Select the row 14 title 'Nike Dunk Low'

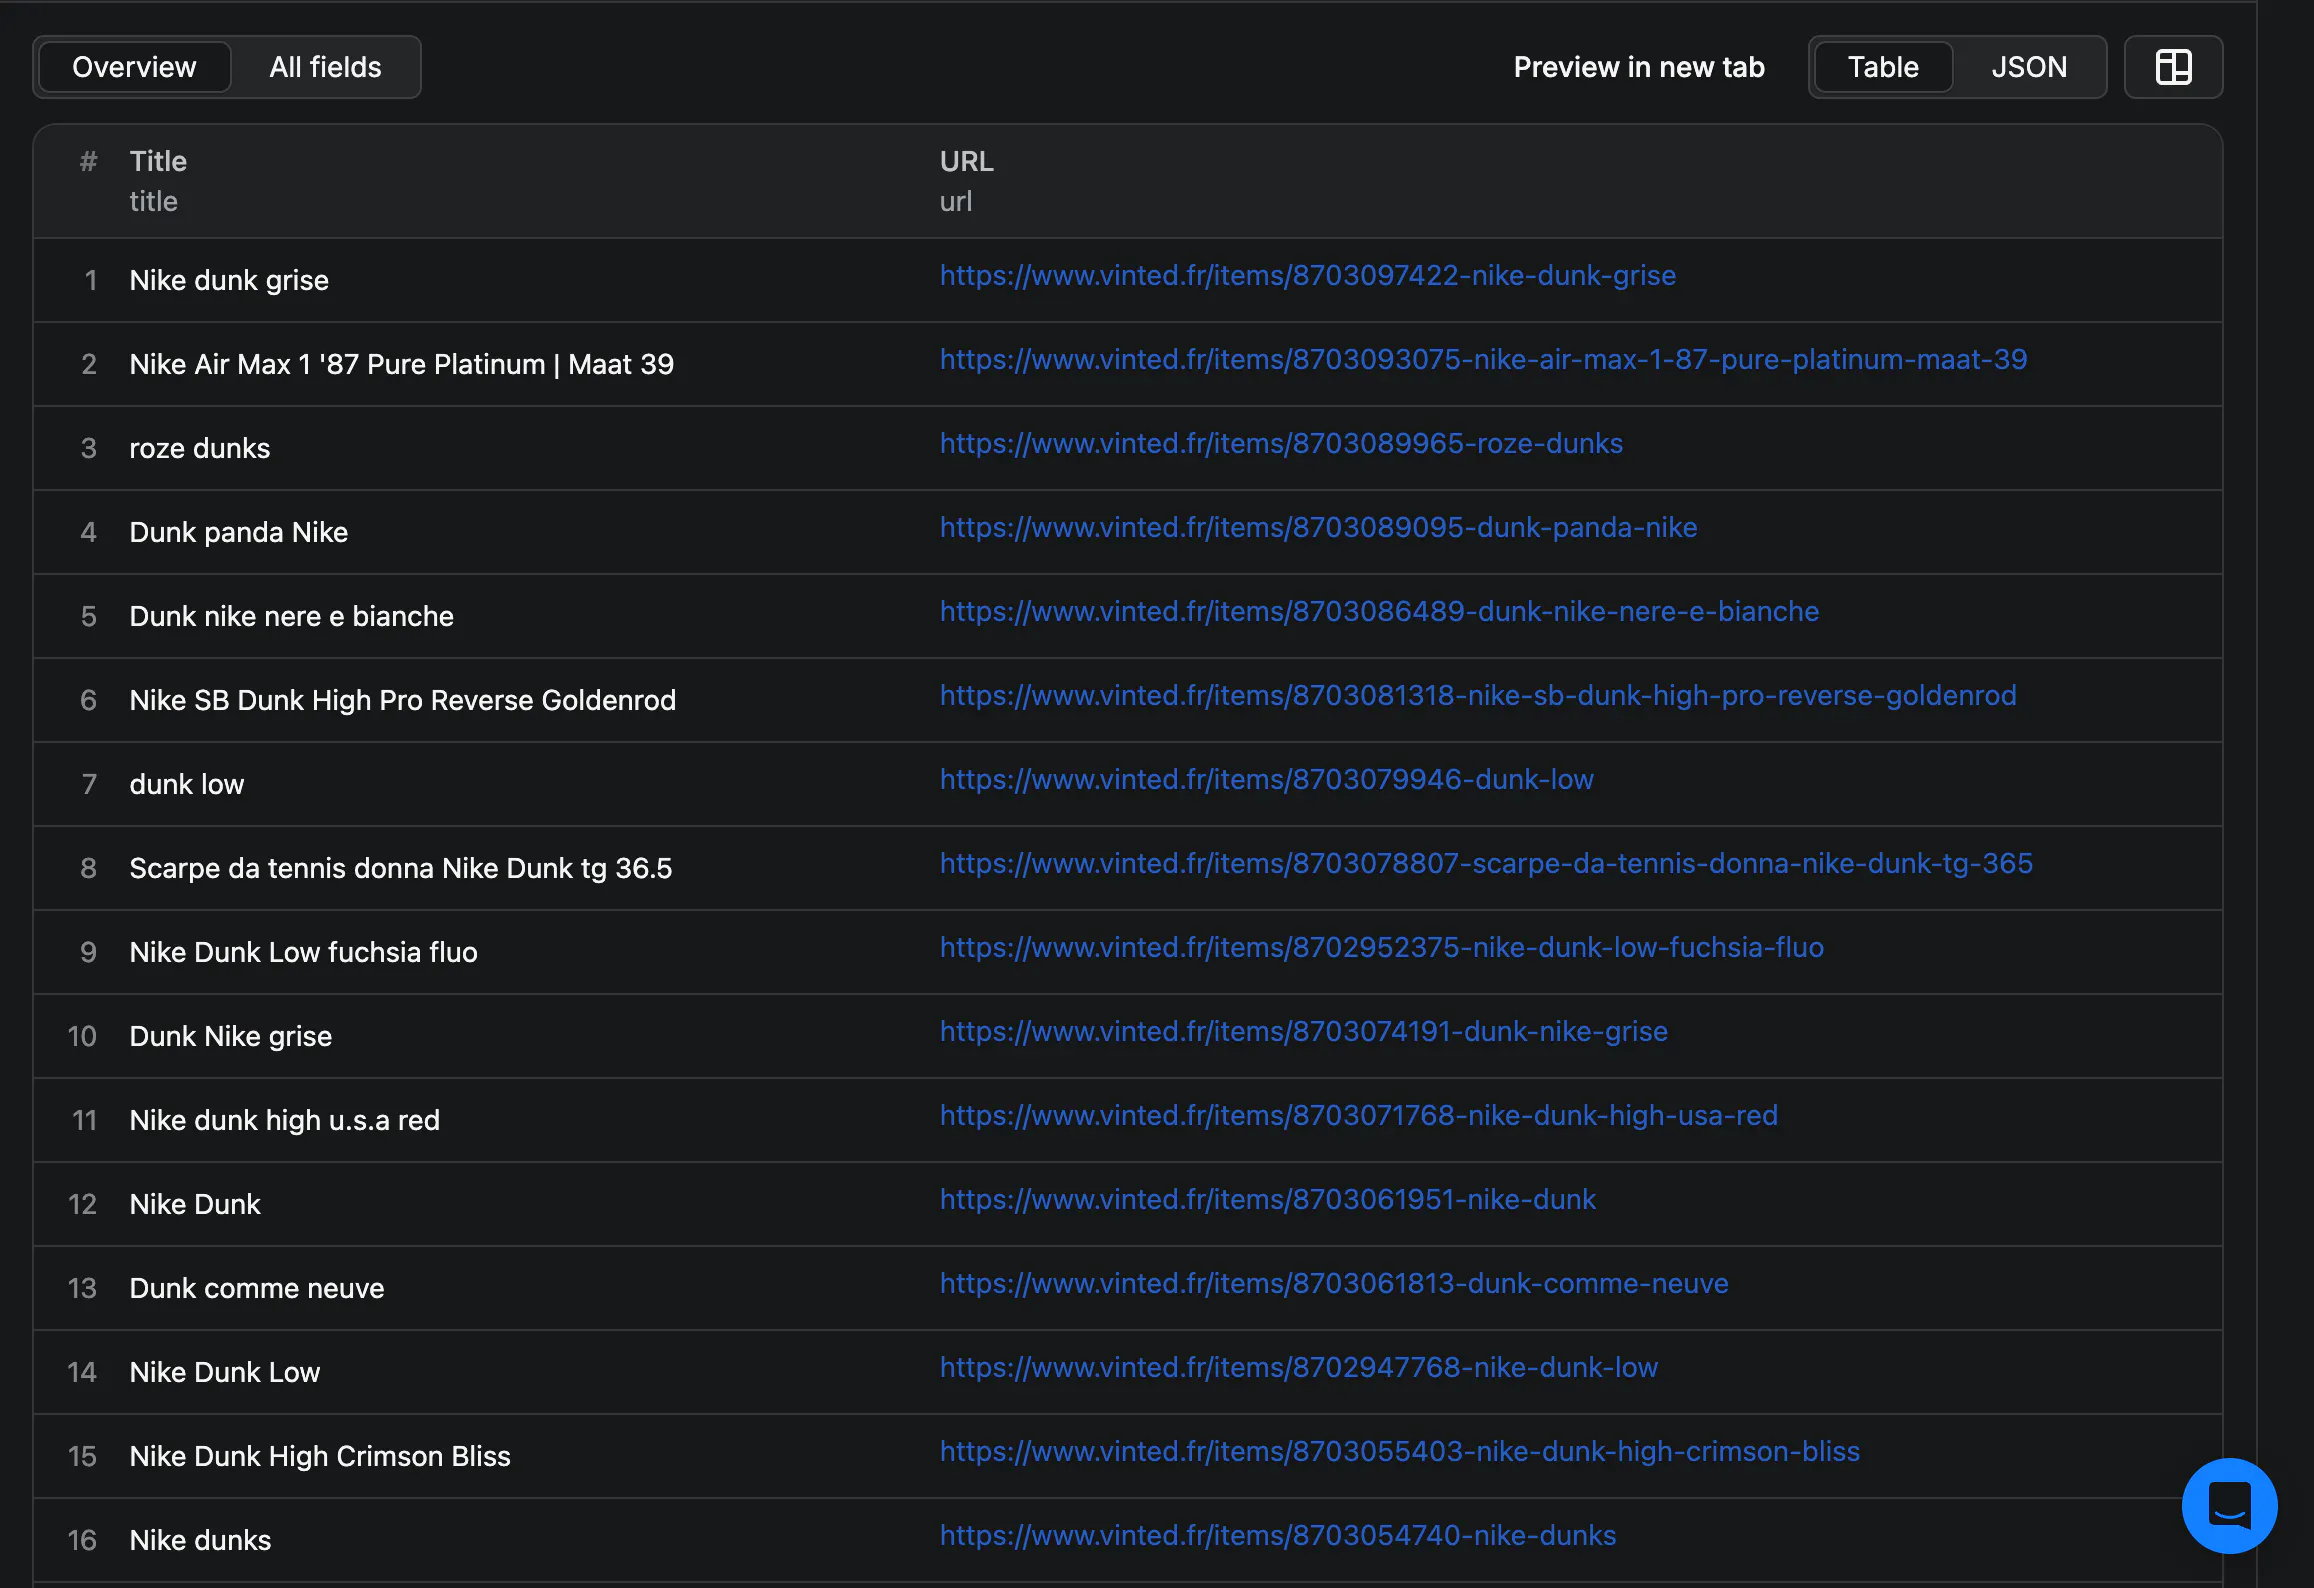[225, 1372]
